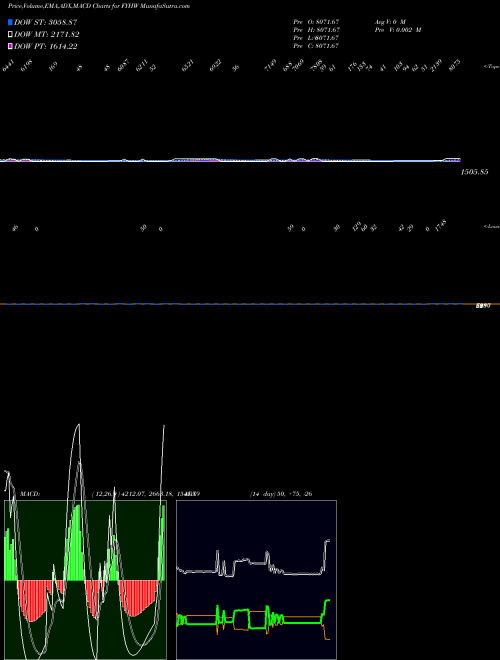The image size is (500, 660).
Task: Click the 'Pre V: 0.002 M' volume text
Action: (x=398, y=30)
